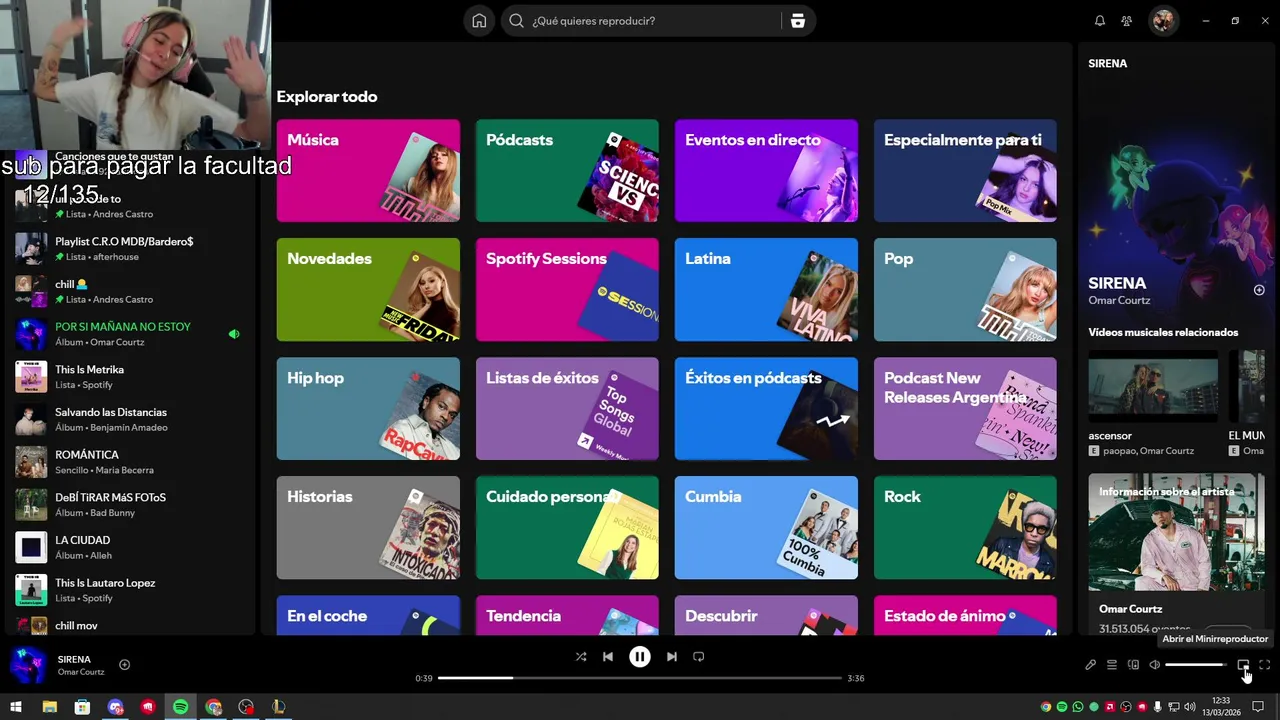Open the 'chill mov' library item

pos(130,626)
